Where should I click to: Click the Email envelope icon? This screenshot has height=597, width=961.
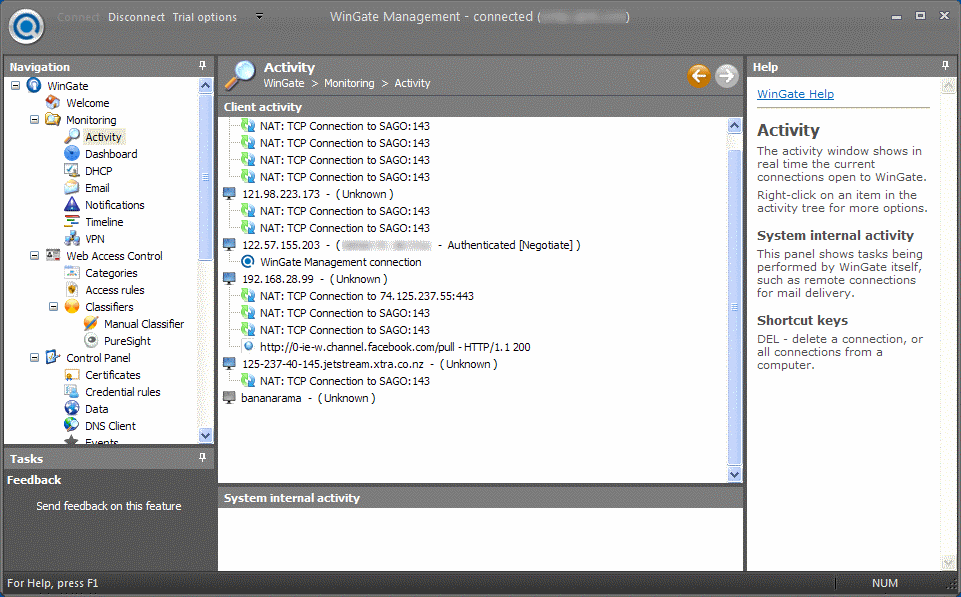coord(72,188)
